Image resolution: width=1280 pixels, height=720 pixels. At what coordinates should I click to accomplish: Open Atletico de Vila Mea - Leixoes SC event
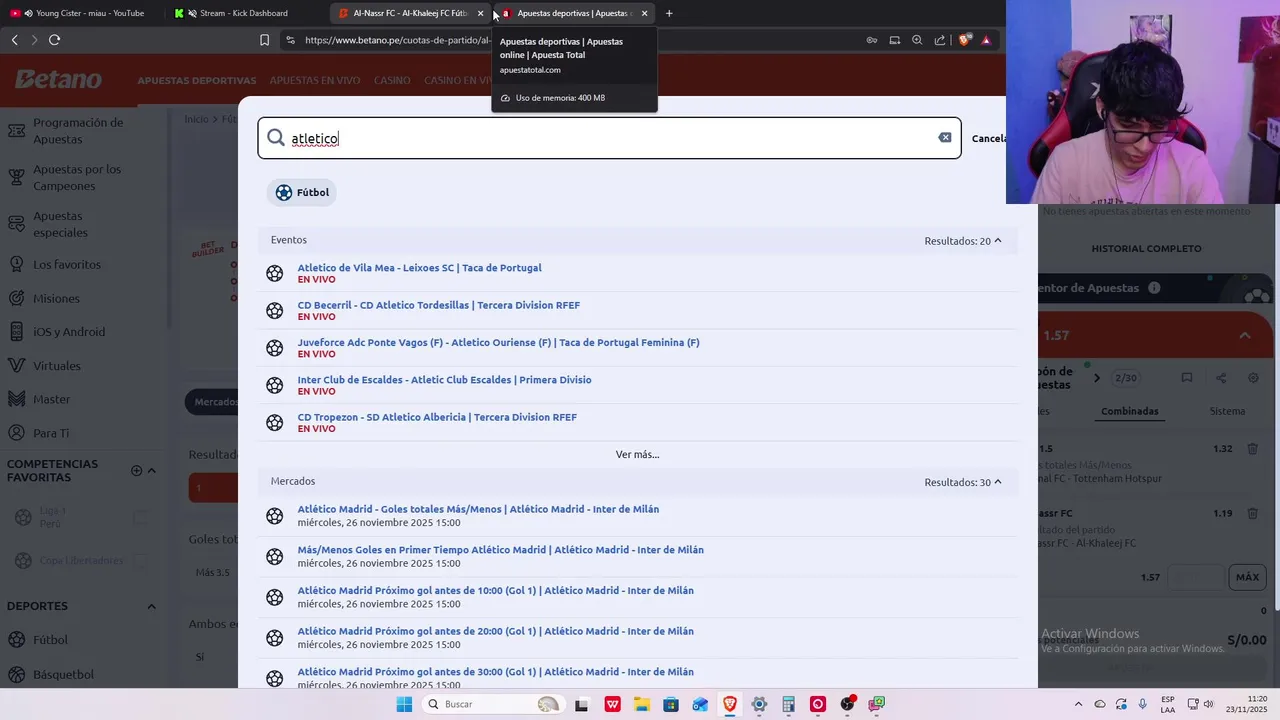coord(419,268)
